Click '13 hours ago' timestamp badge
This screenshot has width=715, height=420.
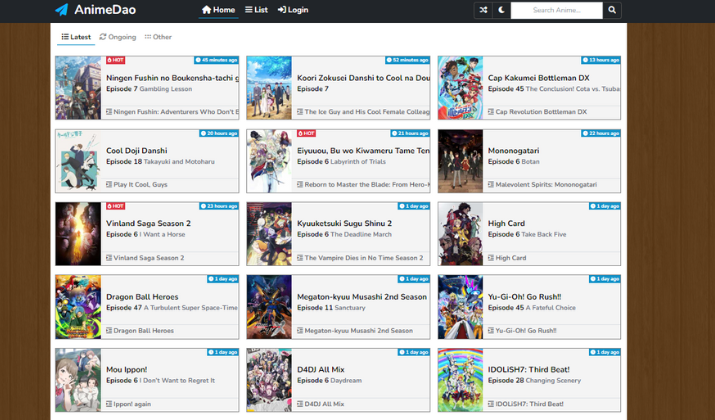pos(601,60)
